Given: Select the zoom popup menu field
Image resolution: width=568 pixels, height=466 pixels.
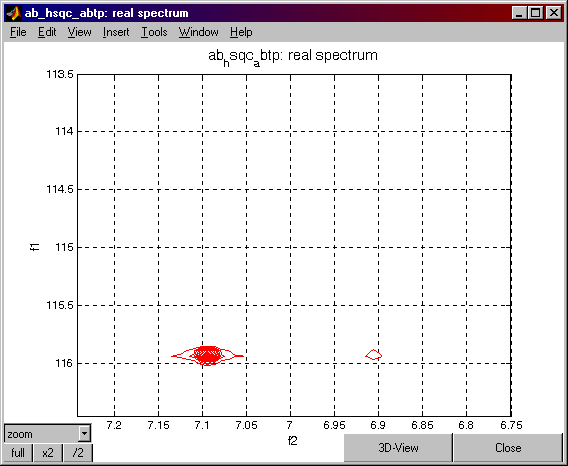Looking at the screenshot, I should (47, 433).
